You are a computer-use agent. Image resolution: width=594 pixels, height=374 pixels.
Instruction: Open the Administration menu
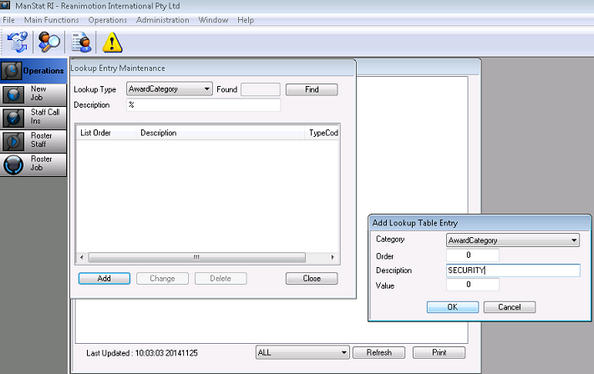(163, 20)
